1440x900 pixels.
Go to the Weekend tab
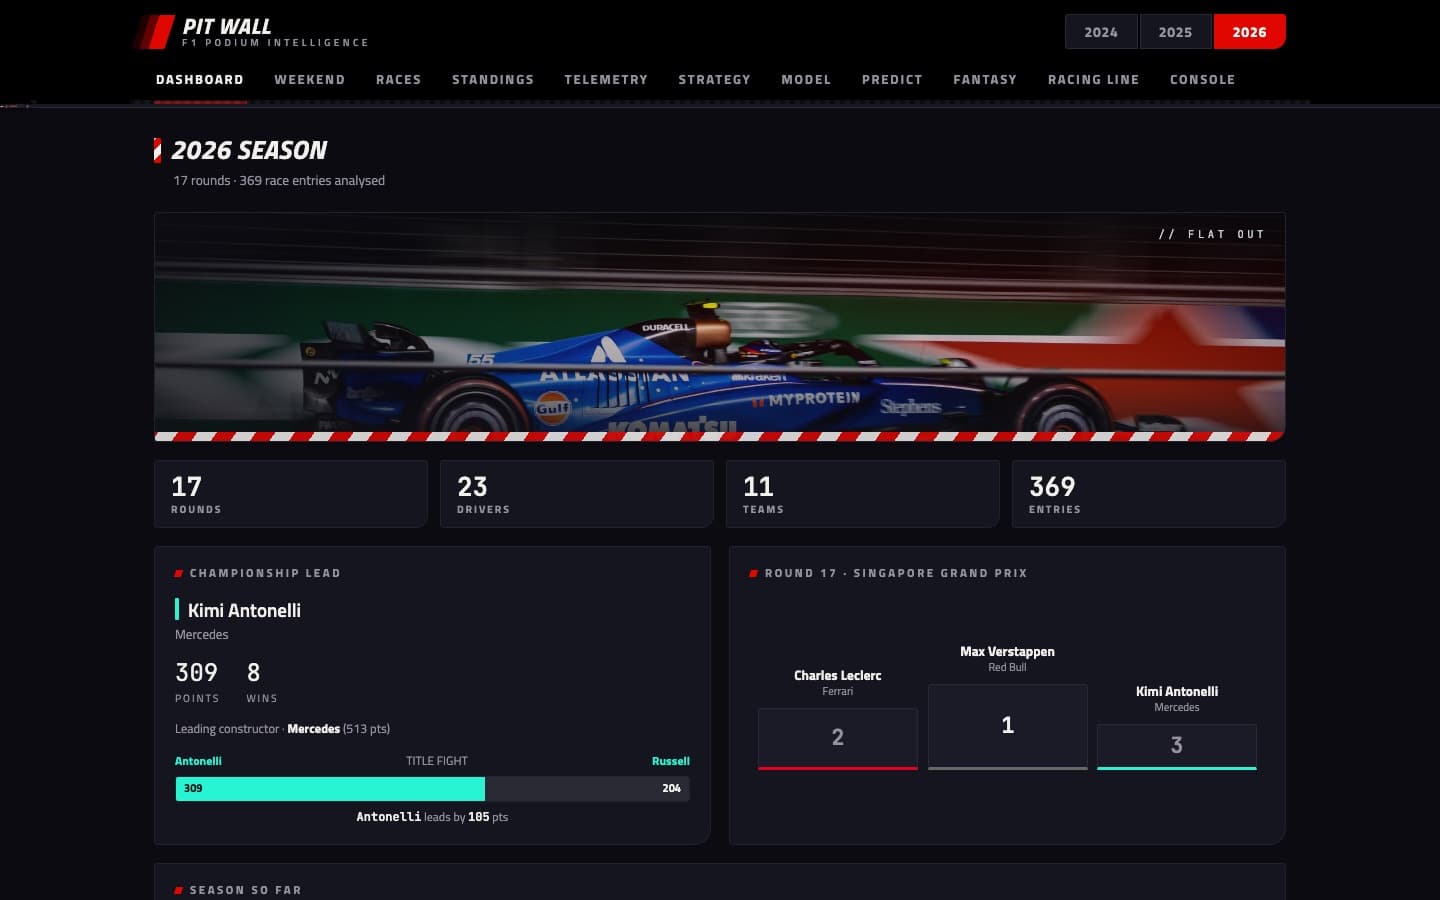coord(310,80)
